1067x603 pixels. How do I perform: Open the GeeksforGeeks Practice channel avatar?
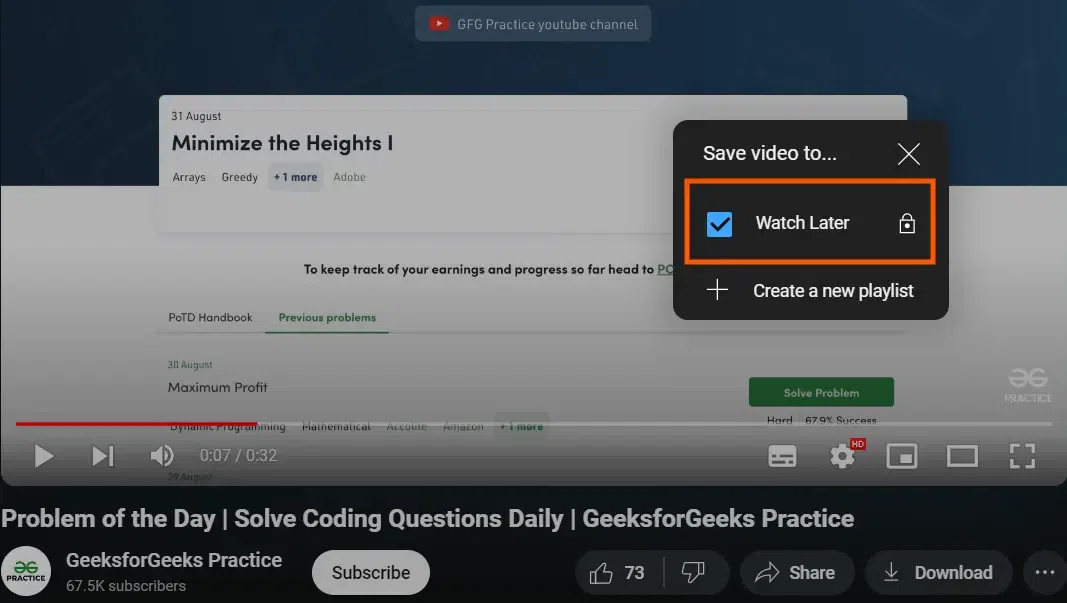coord(26,570)
